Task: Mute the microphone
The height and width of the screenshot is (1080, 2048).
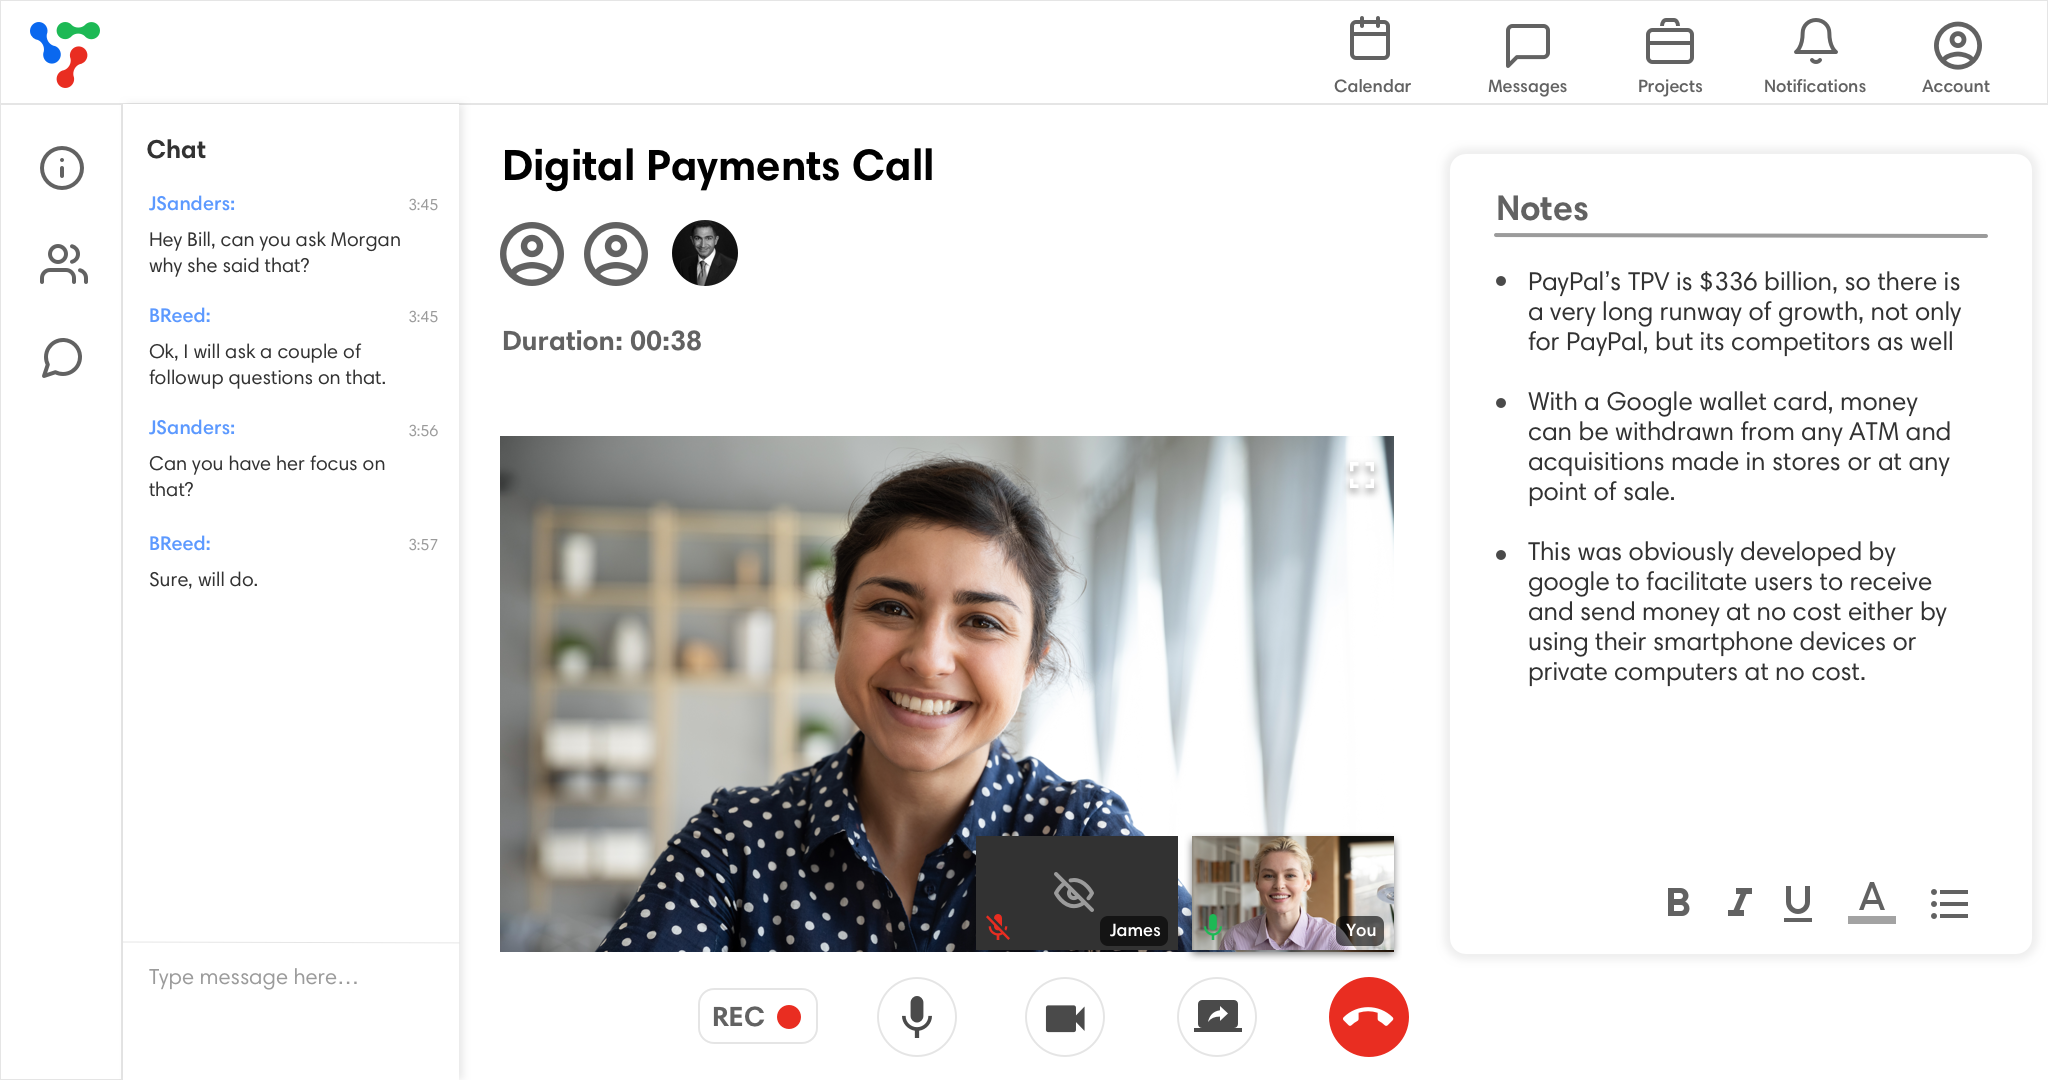Action: [916, 1017]
